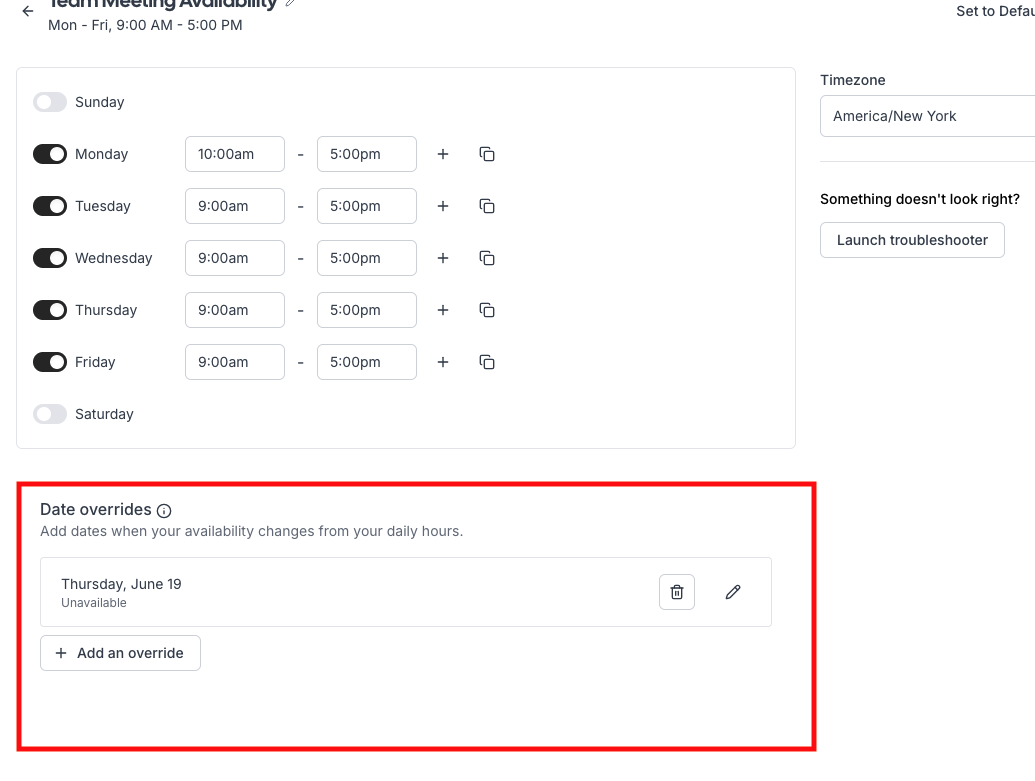Open Wednesday's 9:00am start time dropdown
This screenshot has height=781, width=1035.
[x=235, y=258]
